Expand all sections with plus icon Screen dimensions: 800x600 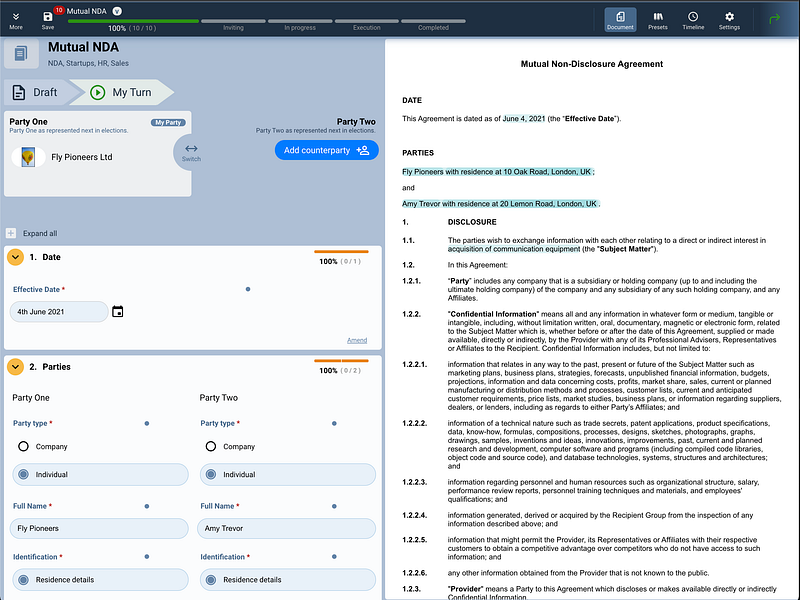click(x=11, y=233)
